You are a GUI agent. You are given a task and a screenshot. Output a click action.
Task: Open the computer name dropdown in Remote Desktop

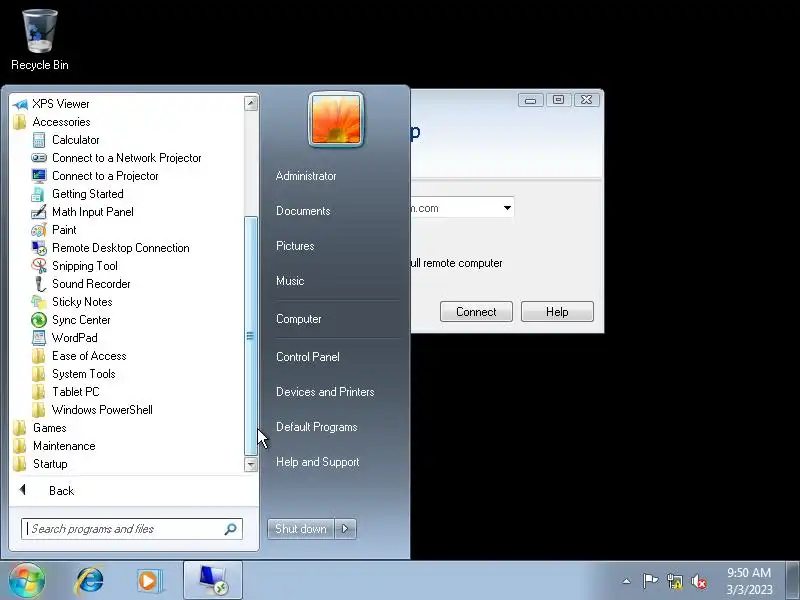coord(507,208)
